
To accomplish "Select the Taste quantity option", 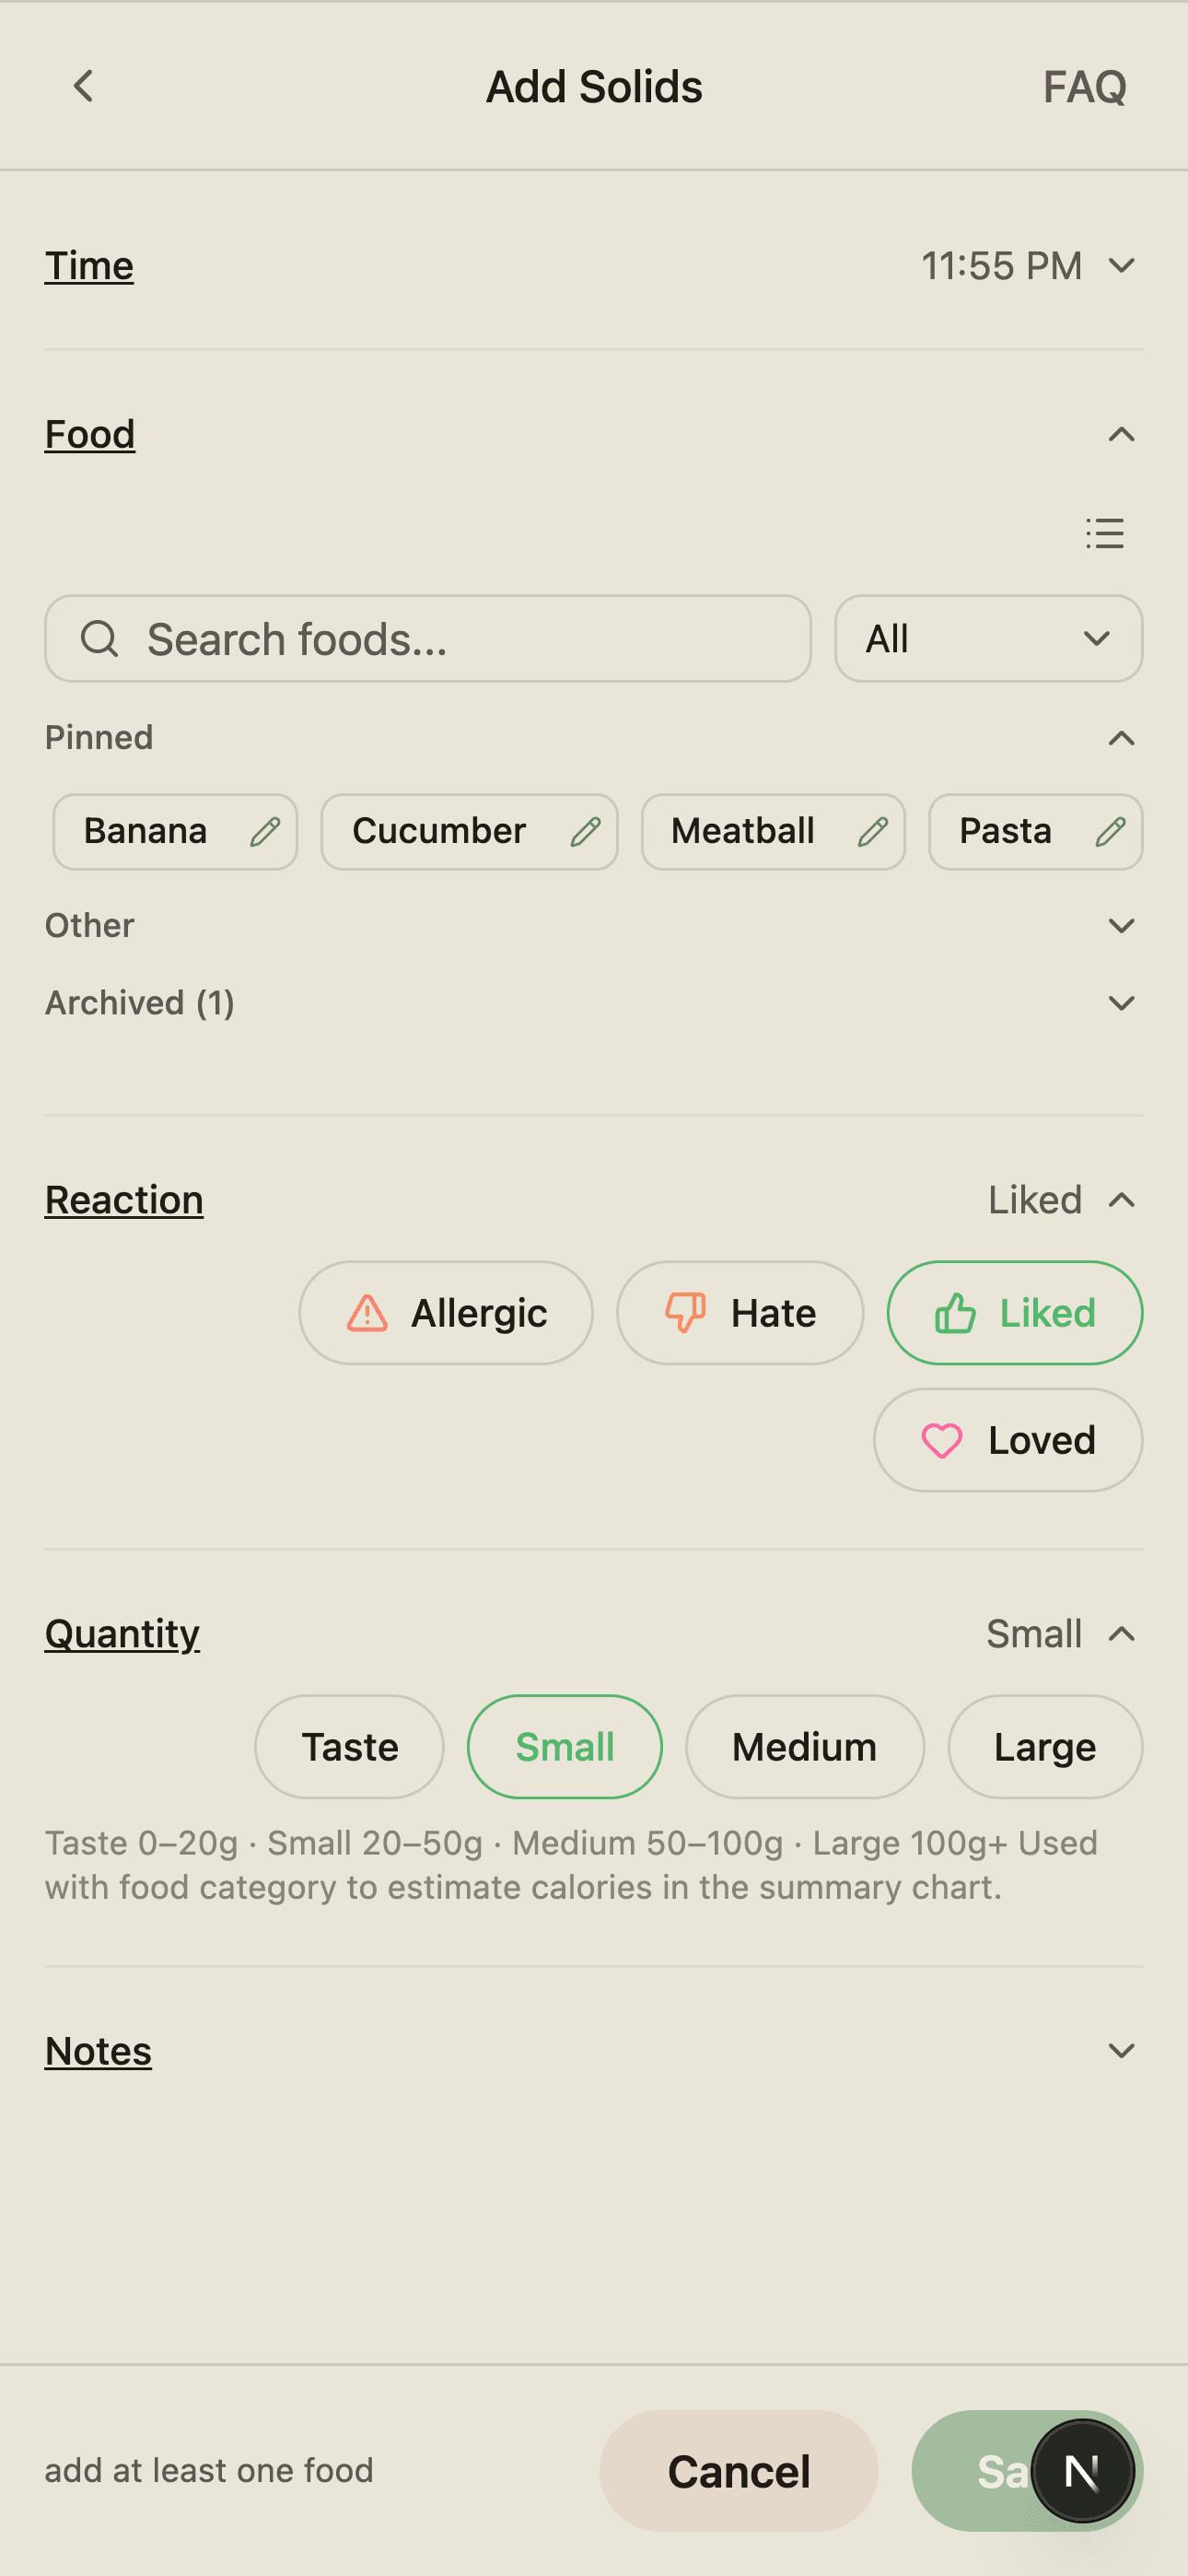I will pos(348,1746).
